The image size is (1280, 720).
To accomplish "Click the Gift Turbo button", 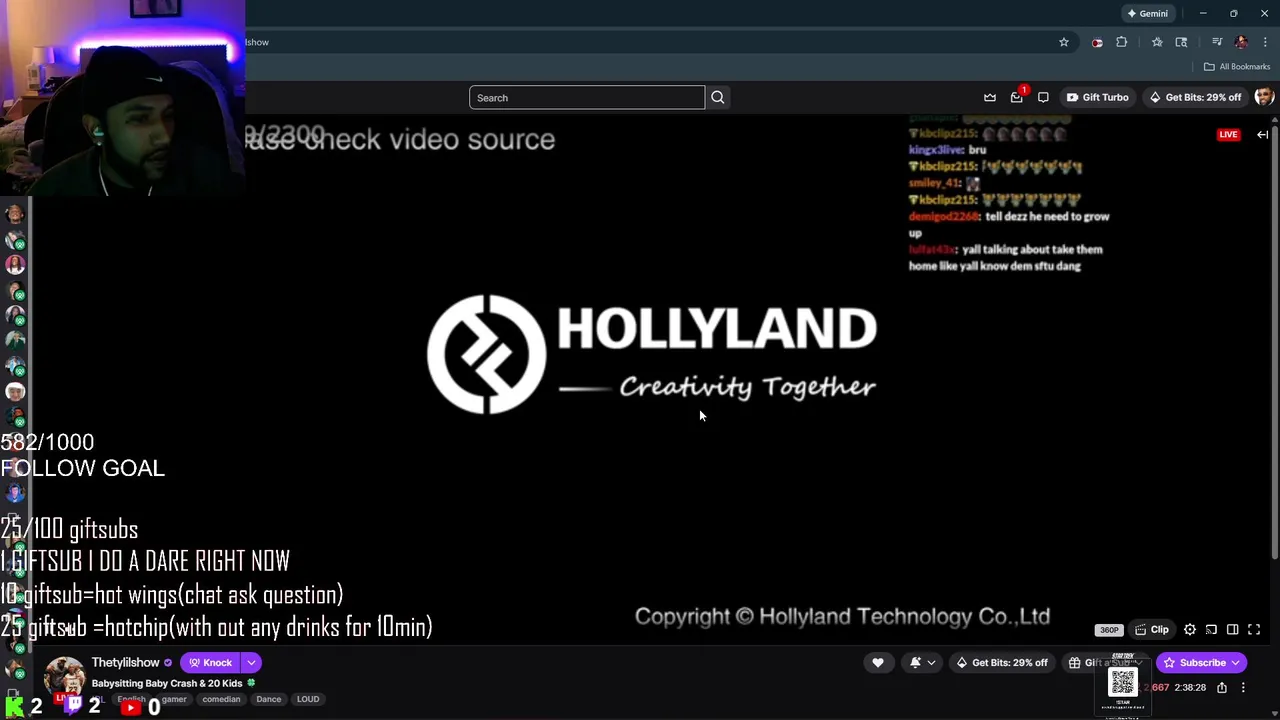I will (x=1097, y=97).
